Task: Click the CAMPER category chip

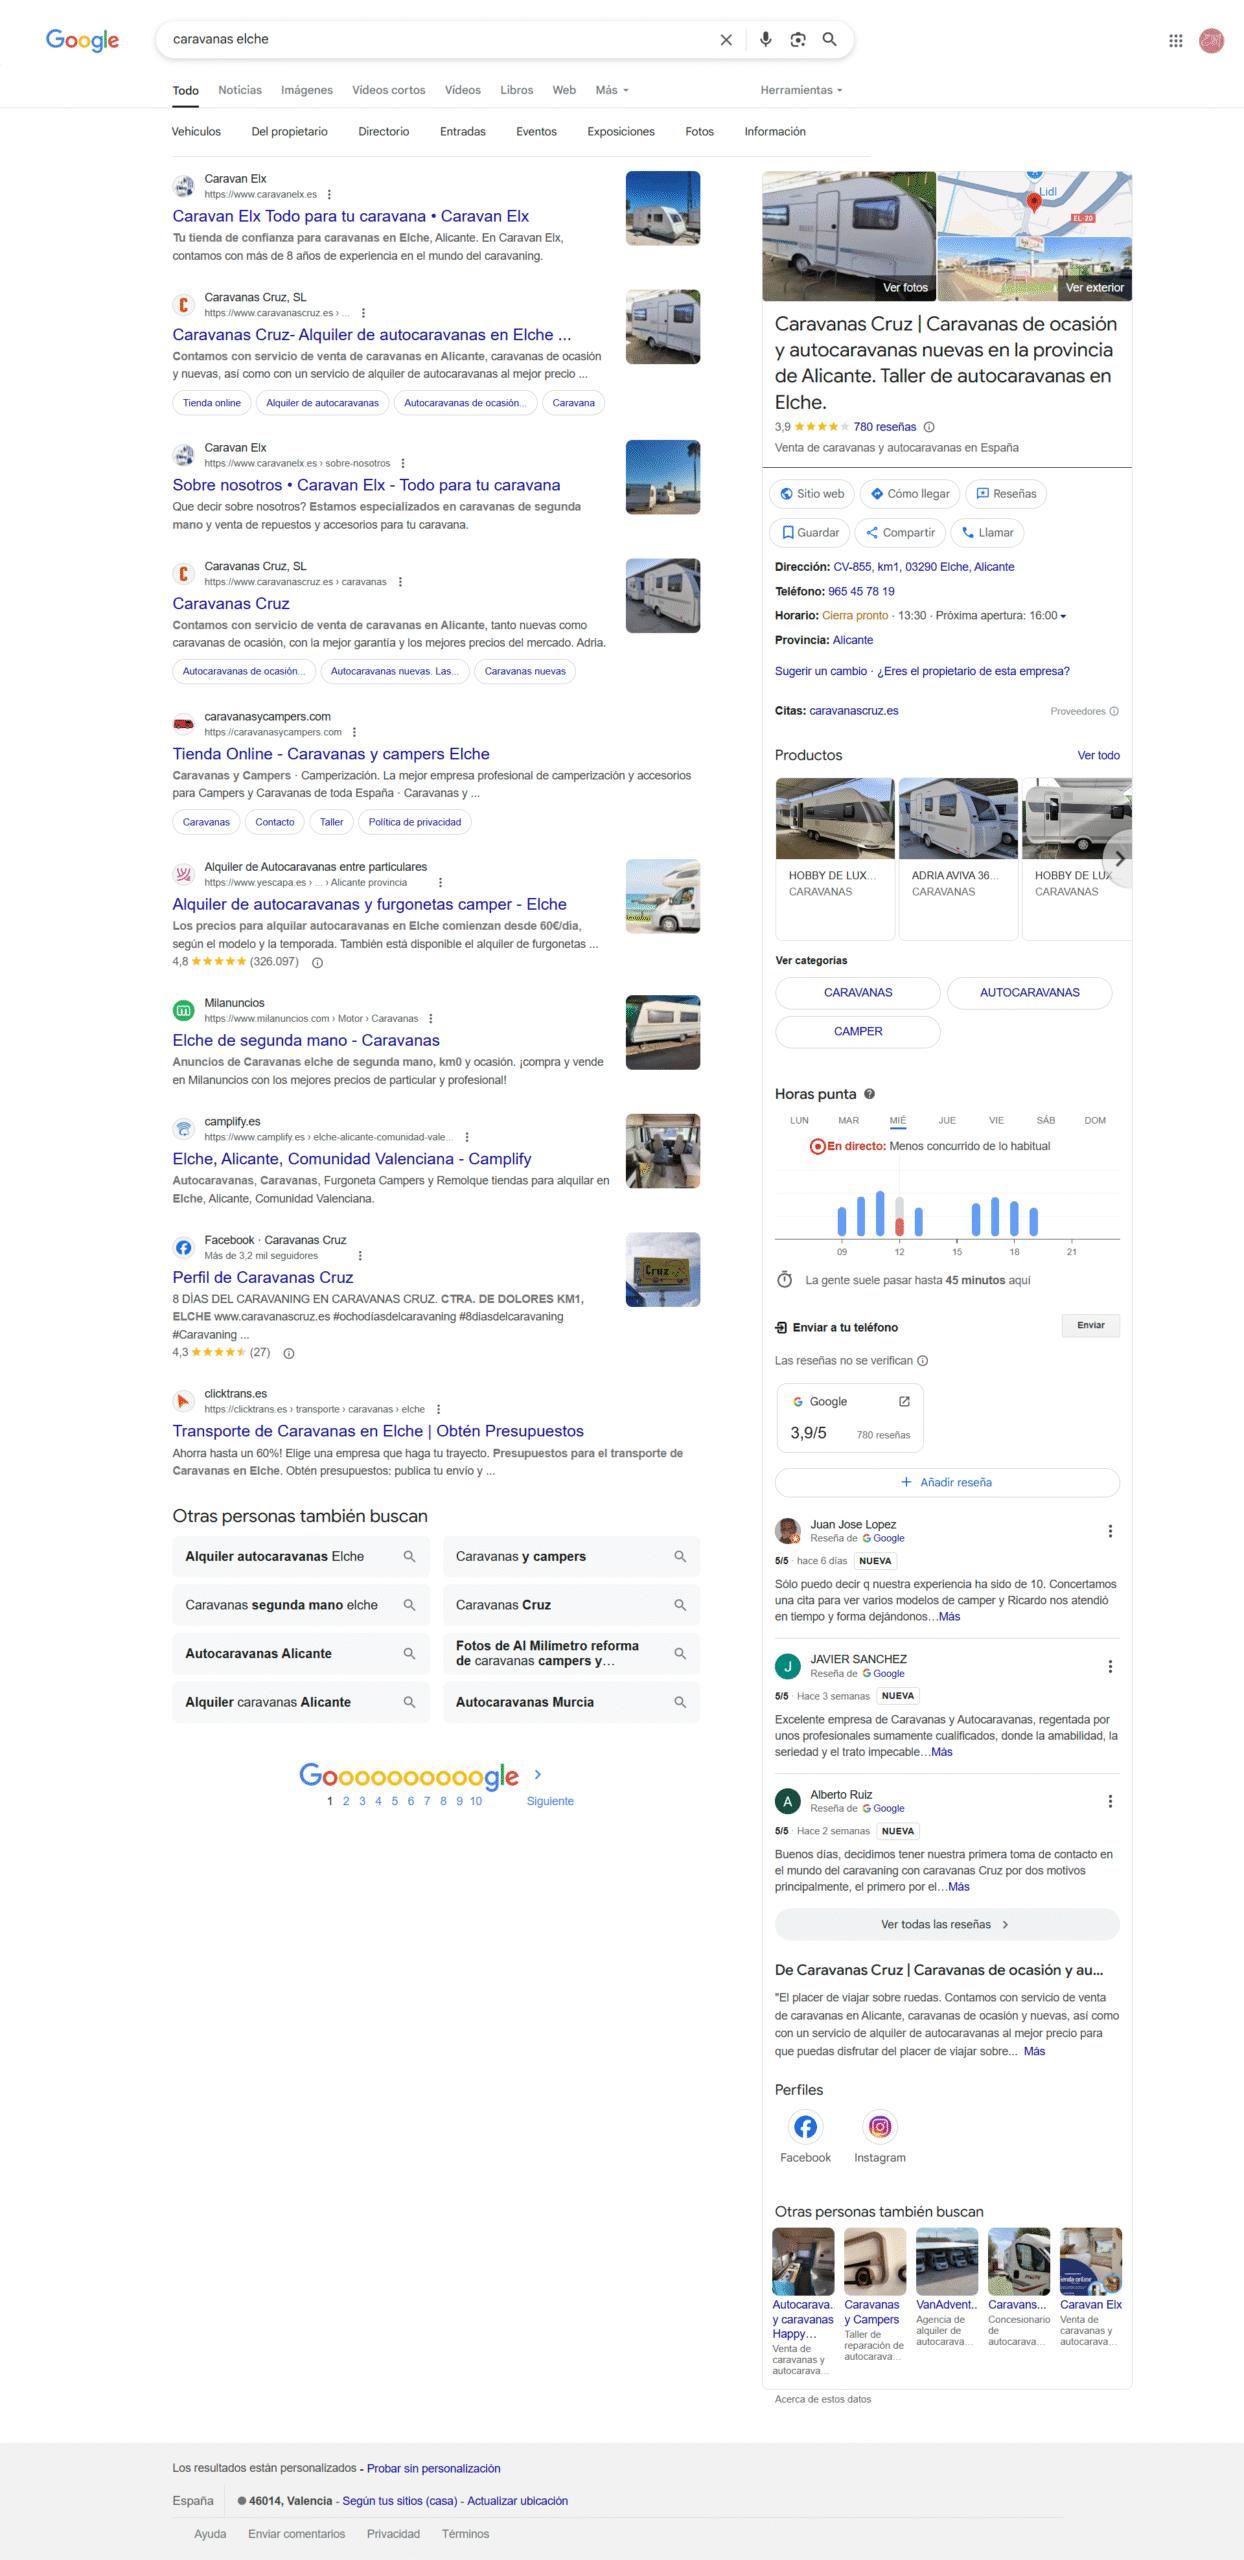Action: [x=858, y=1032]
